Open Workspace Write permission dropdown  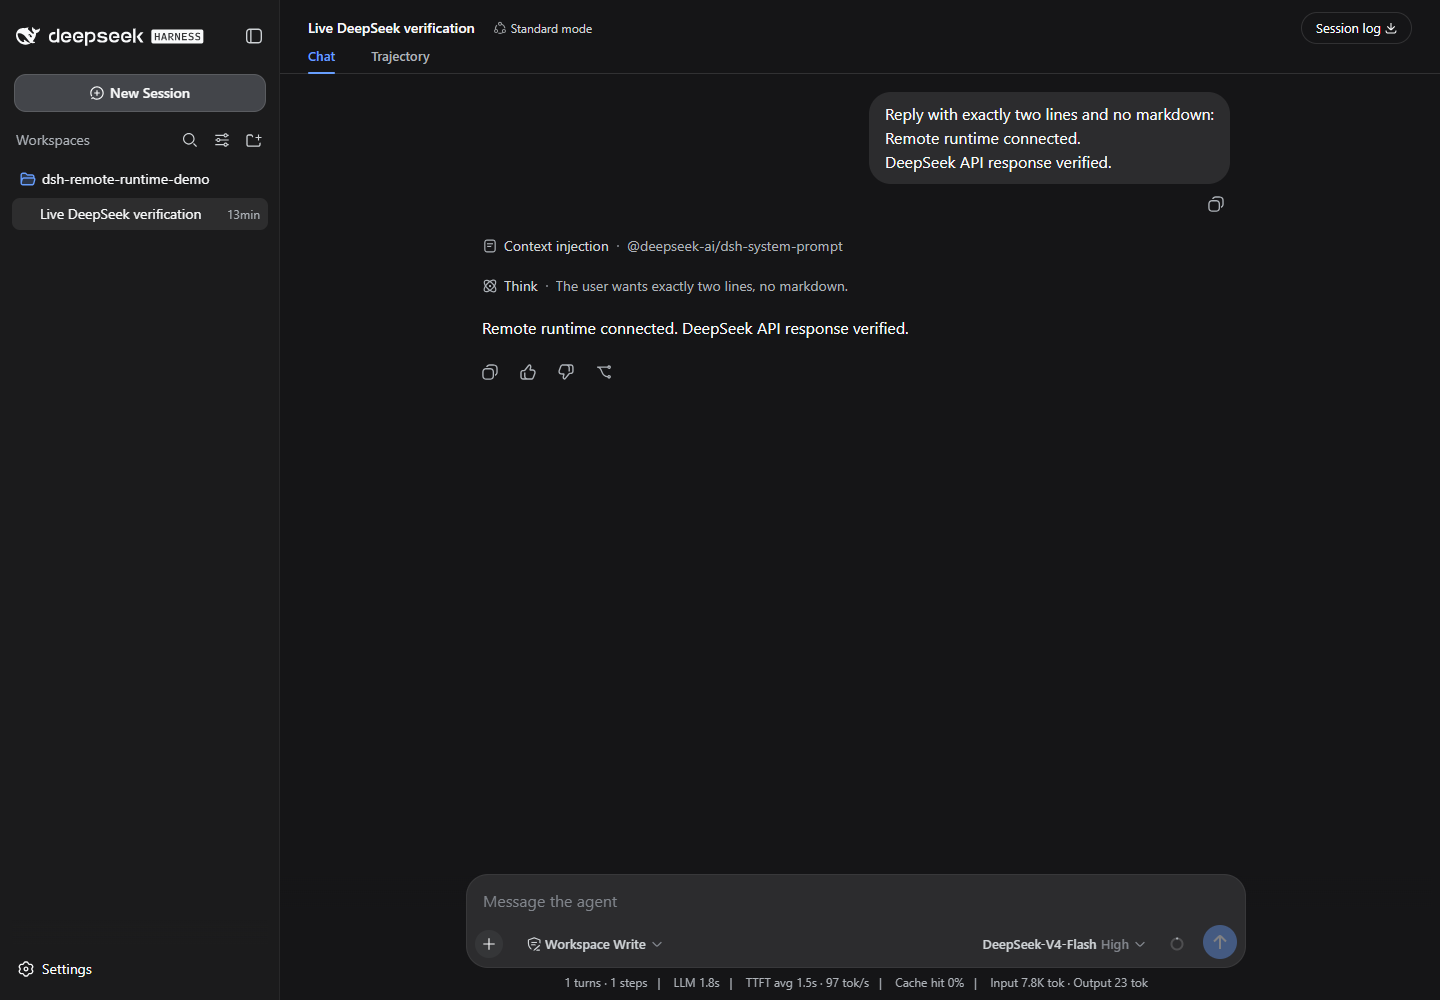point(595,944)
